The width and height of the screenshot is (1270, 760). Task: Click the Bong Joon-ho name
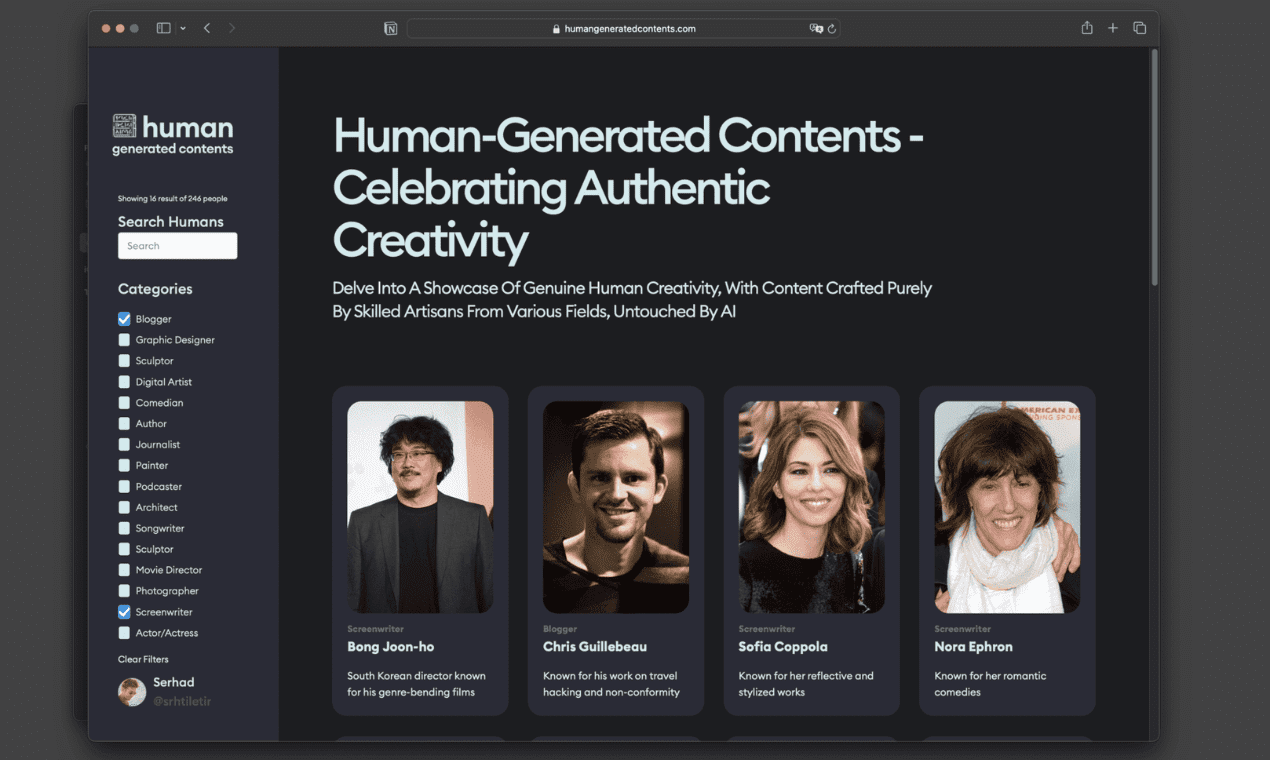[391, 647]
